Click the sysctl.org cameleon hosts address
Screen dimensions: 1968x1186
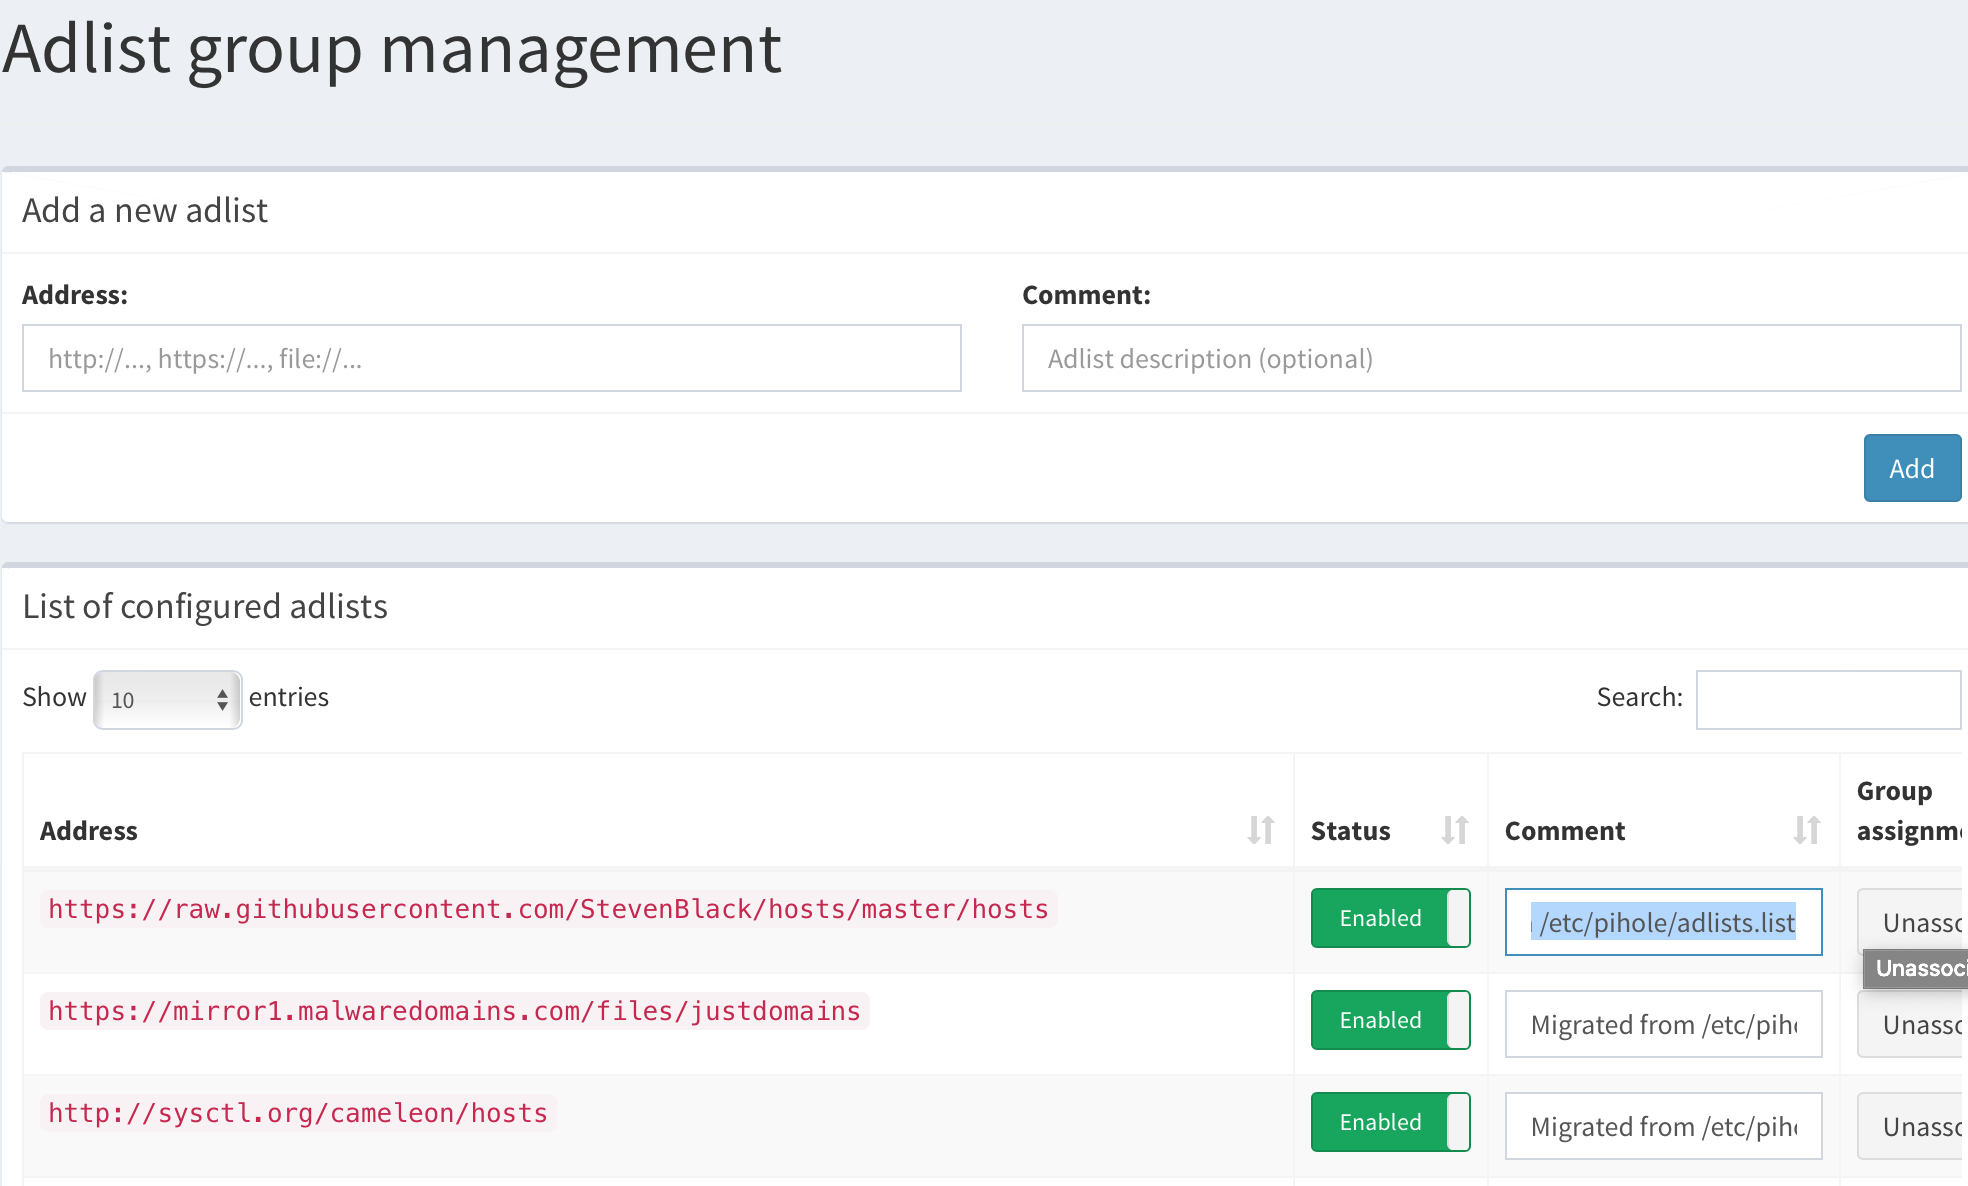(x=298, y=1113)
